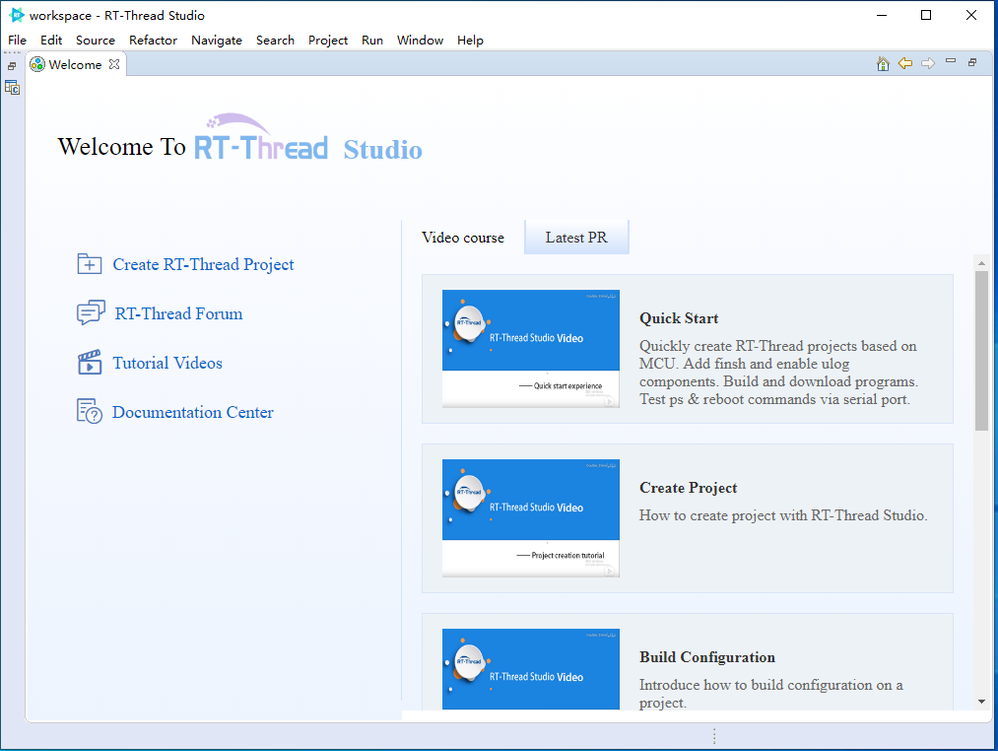998x751 pixels.
Task: Click the RT-Thread logo in welcome banner
Action: click(x=261, y=138)
